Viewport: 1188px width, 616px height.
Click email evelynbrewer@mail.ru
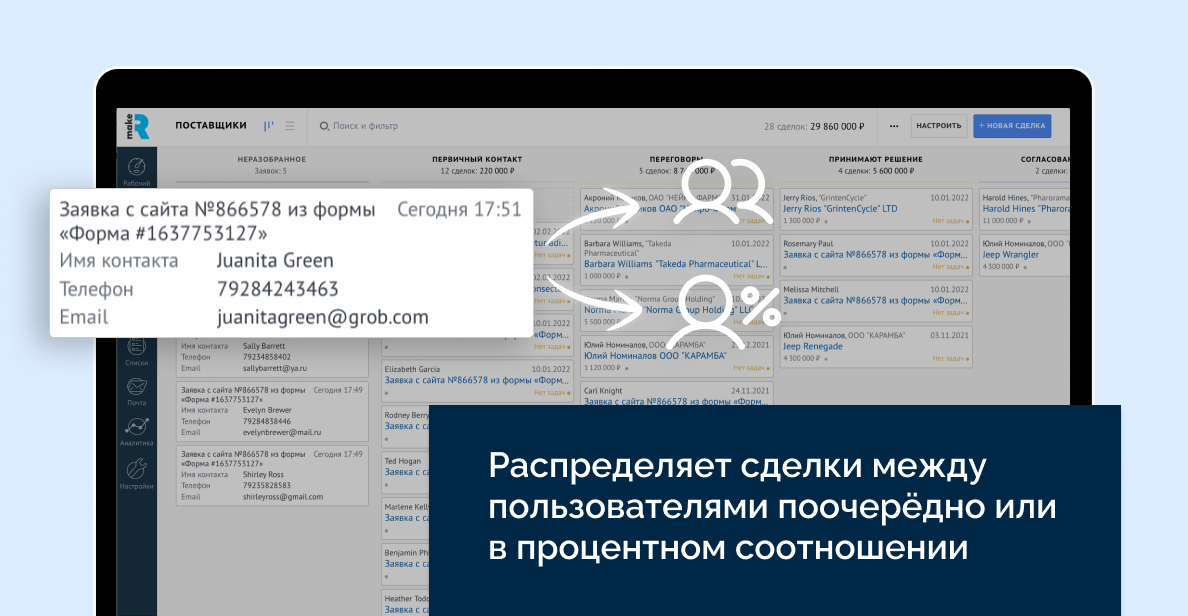point(282,433)
